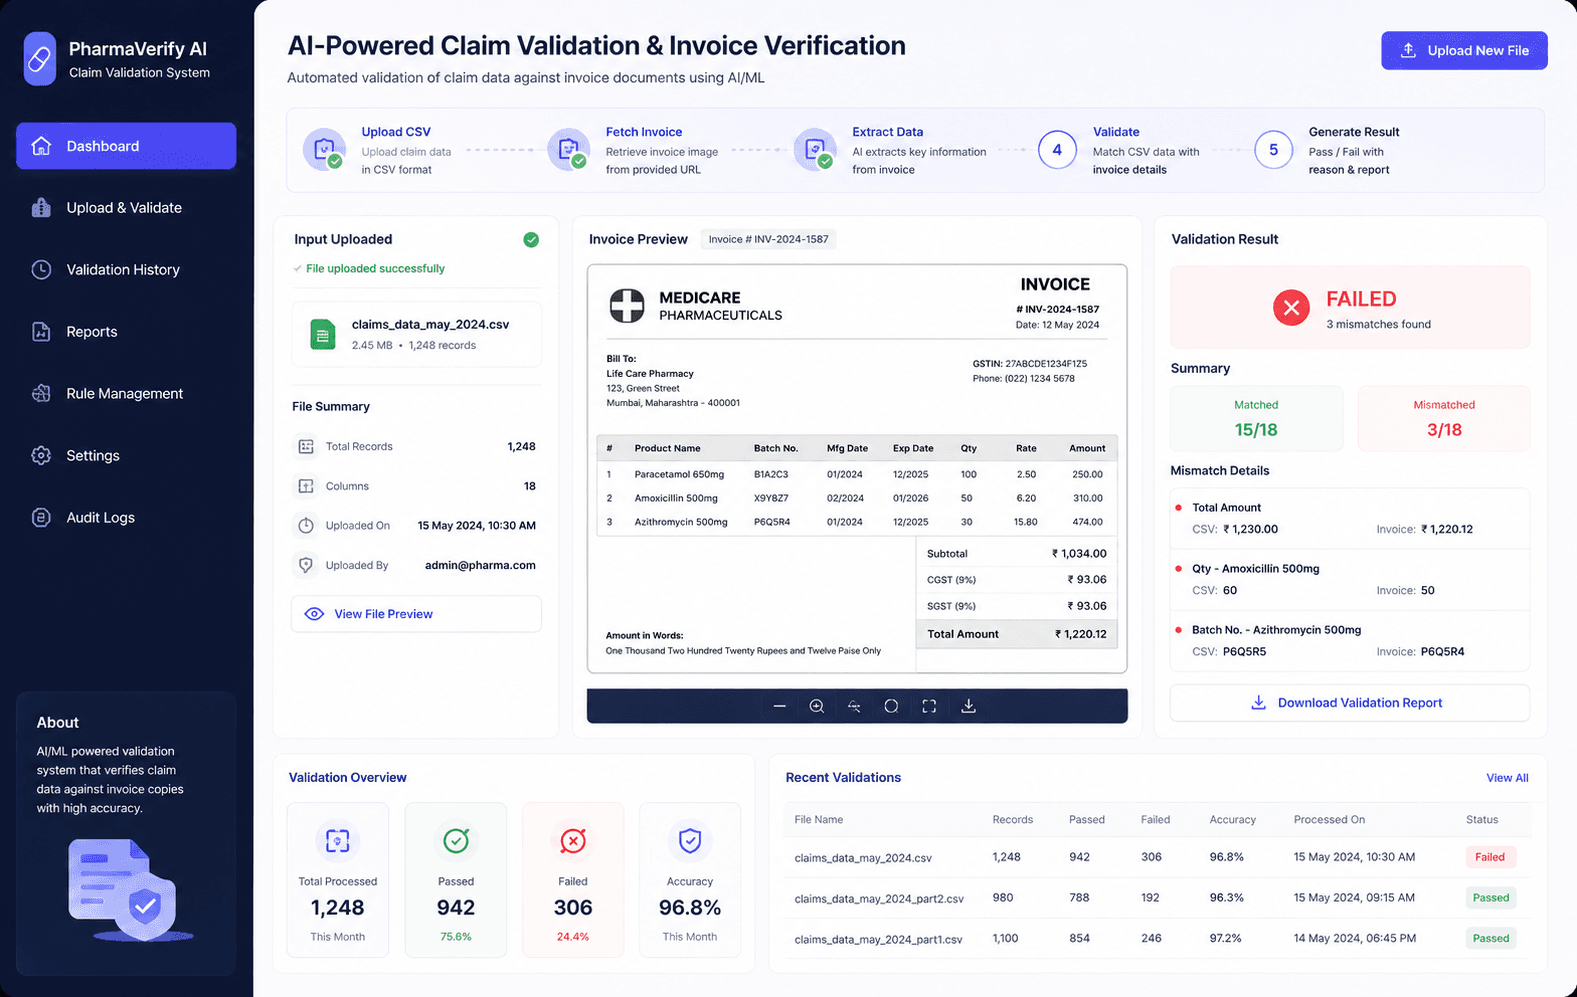Select the Total Amount mismatch entry

tap(1350, 519)
